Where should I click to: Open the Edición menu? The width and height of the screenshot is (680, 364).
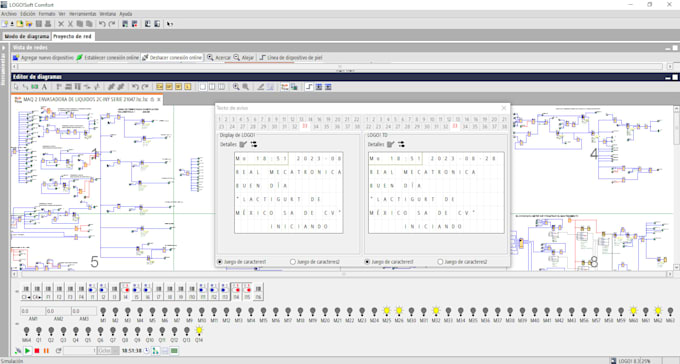point(28,14)
